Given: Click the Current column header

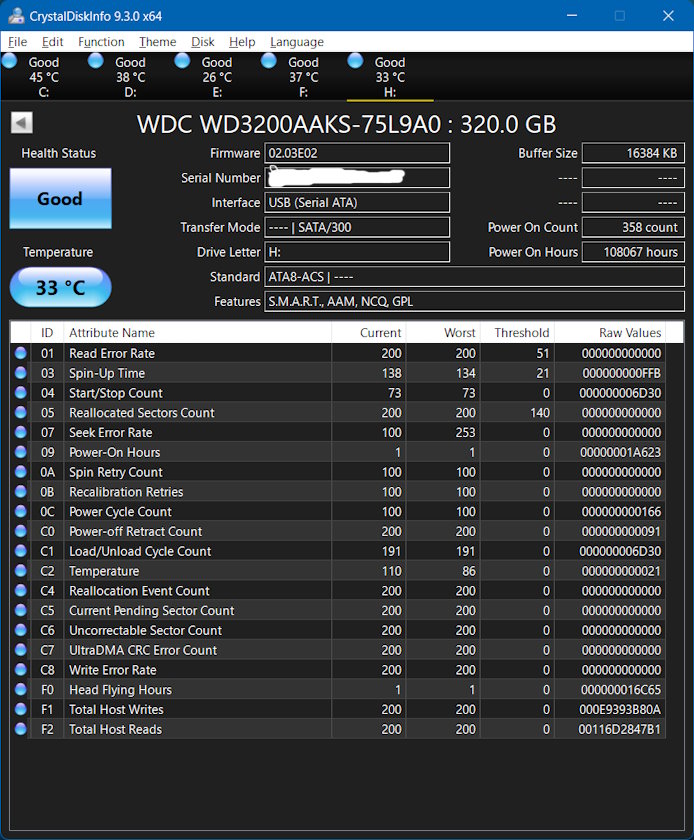Looking at the screenshot, I should (x=369, y=333).
